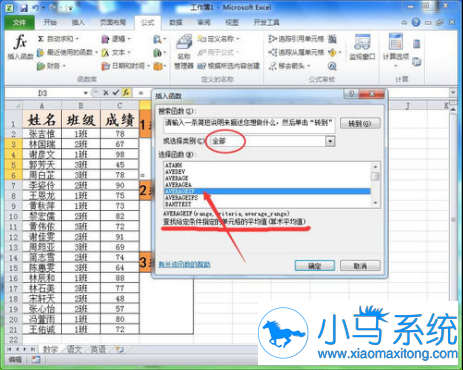Click the Redo icon

click(52, 7)
